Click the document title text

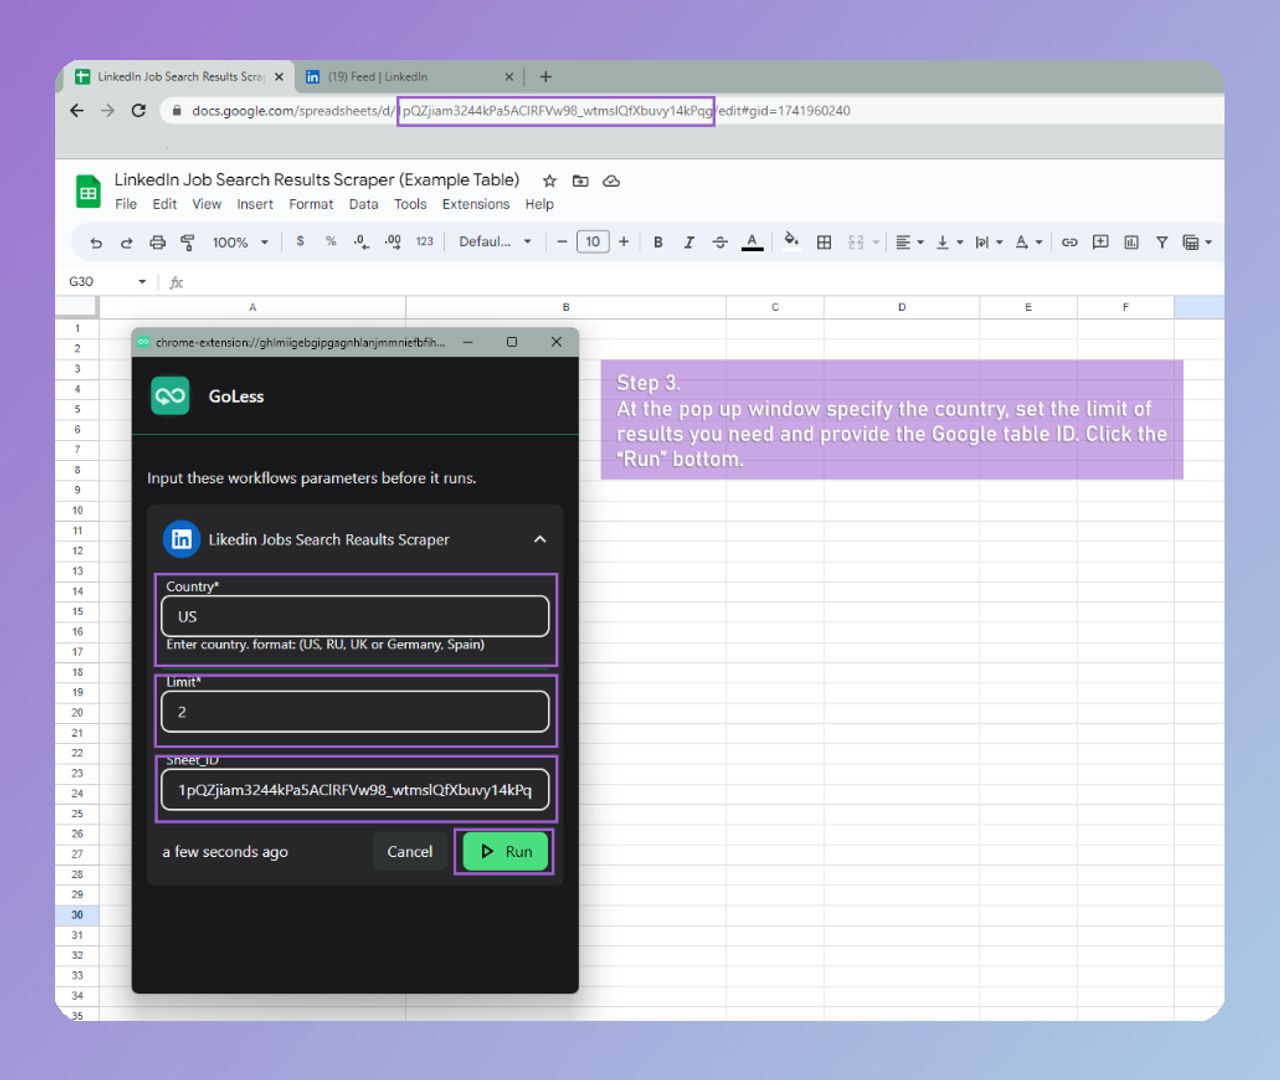[x=317, y=180]
